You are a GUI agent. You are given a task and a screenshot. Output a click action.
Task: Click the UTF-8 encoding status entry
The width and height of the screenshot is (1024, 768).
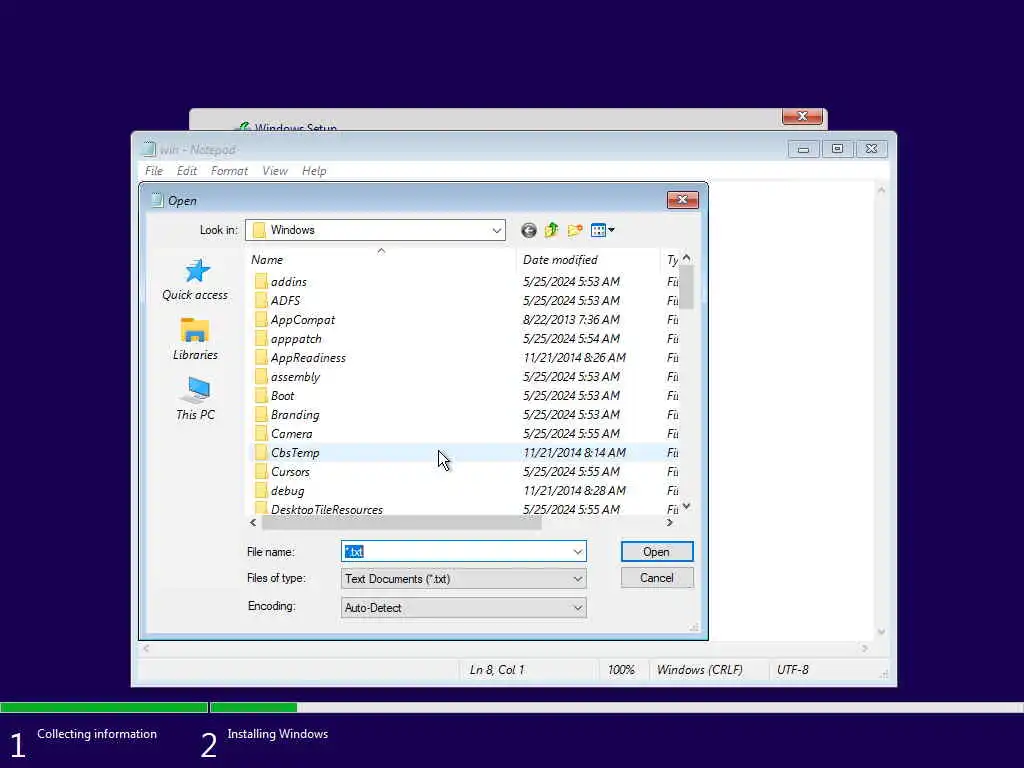pyautogui.click(x=793, y=670)
